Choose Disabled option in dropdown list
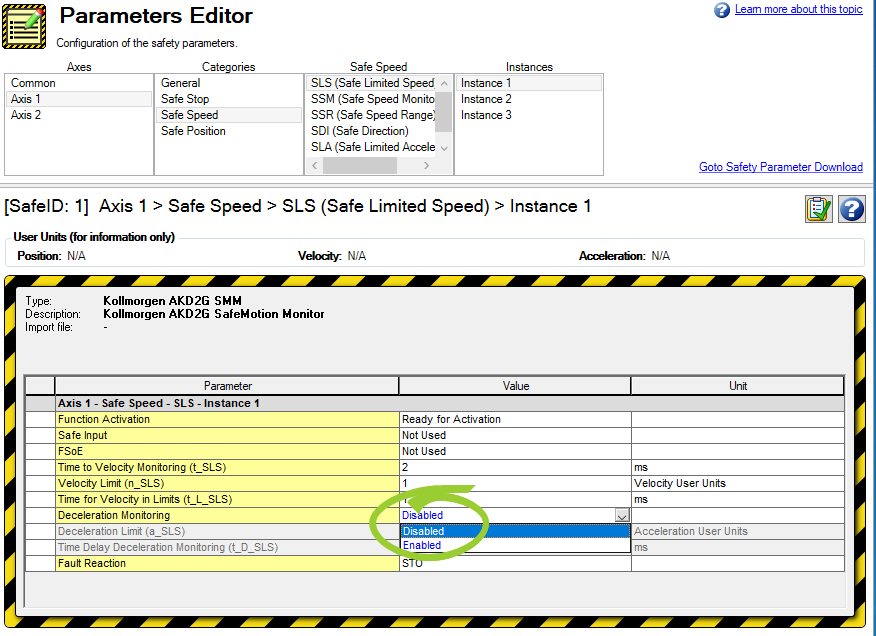 [x=515, y=531]
